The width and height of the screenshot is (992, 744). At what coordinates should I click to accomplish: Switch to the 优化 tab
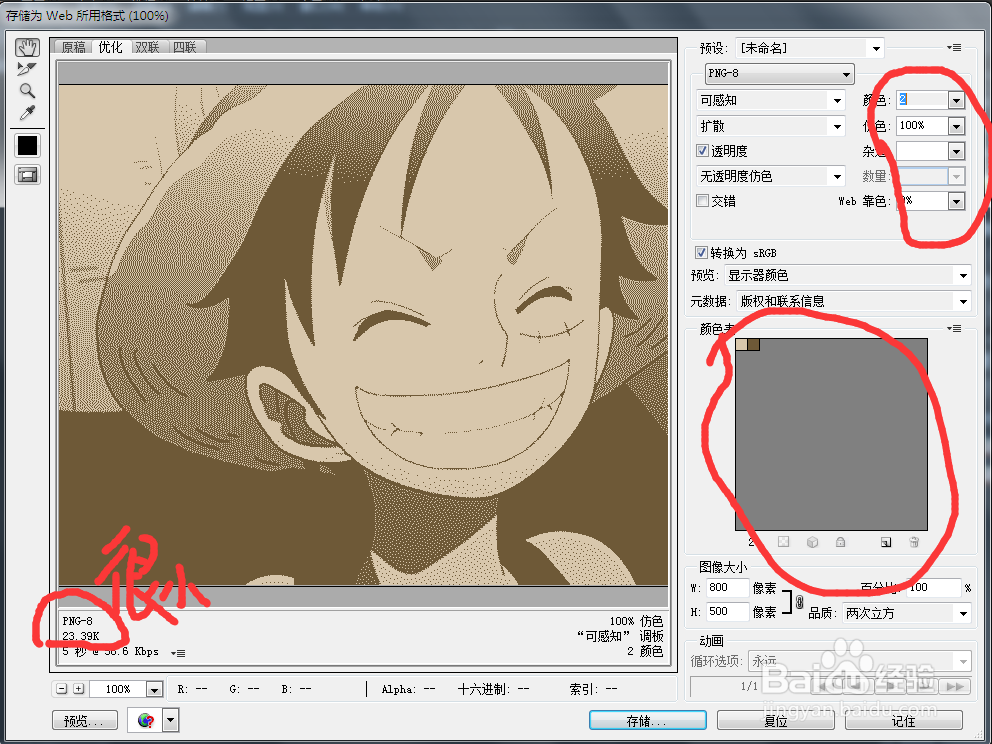click(111, 47)
